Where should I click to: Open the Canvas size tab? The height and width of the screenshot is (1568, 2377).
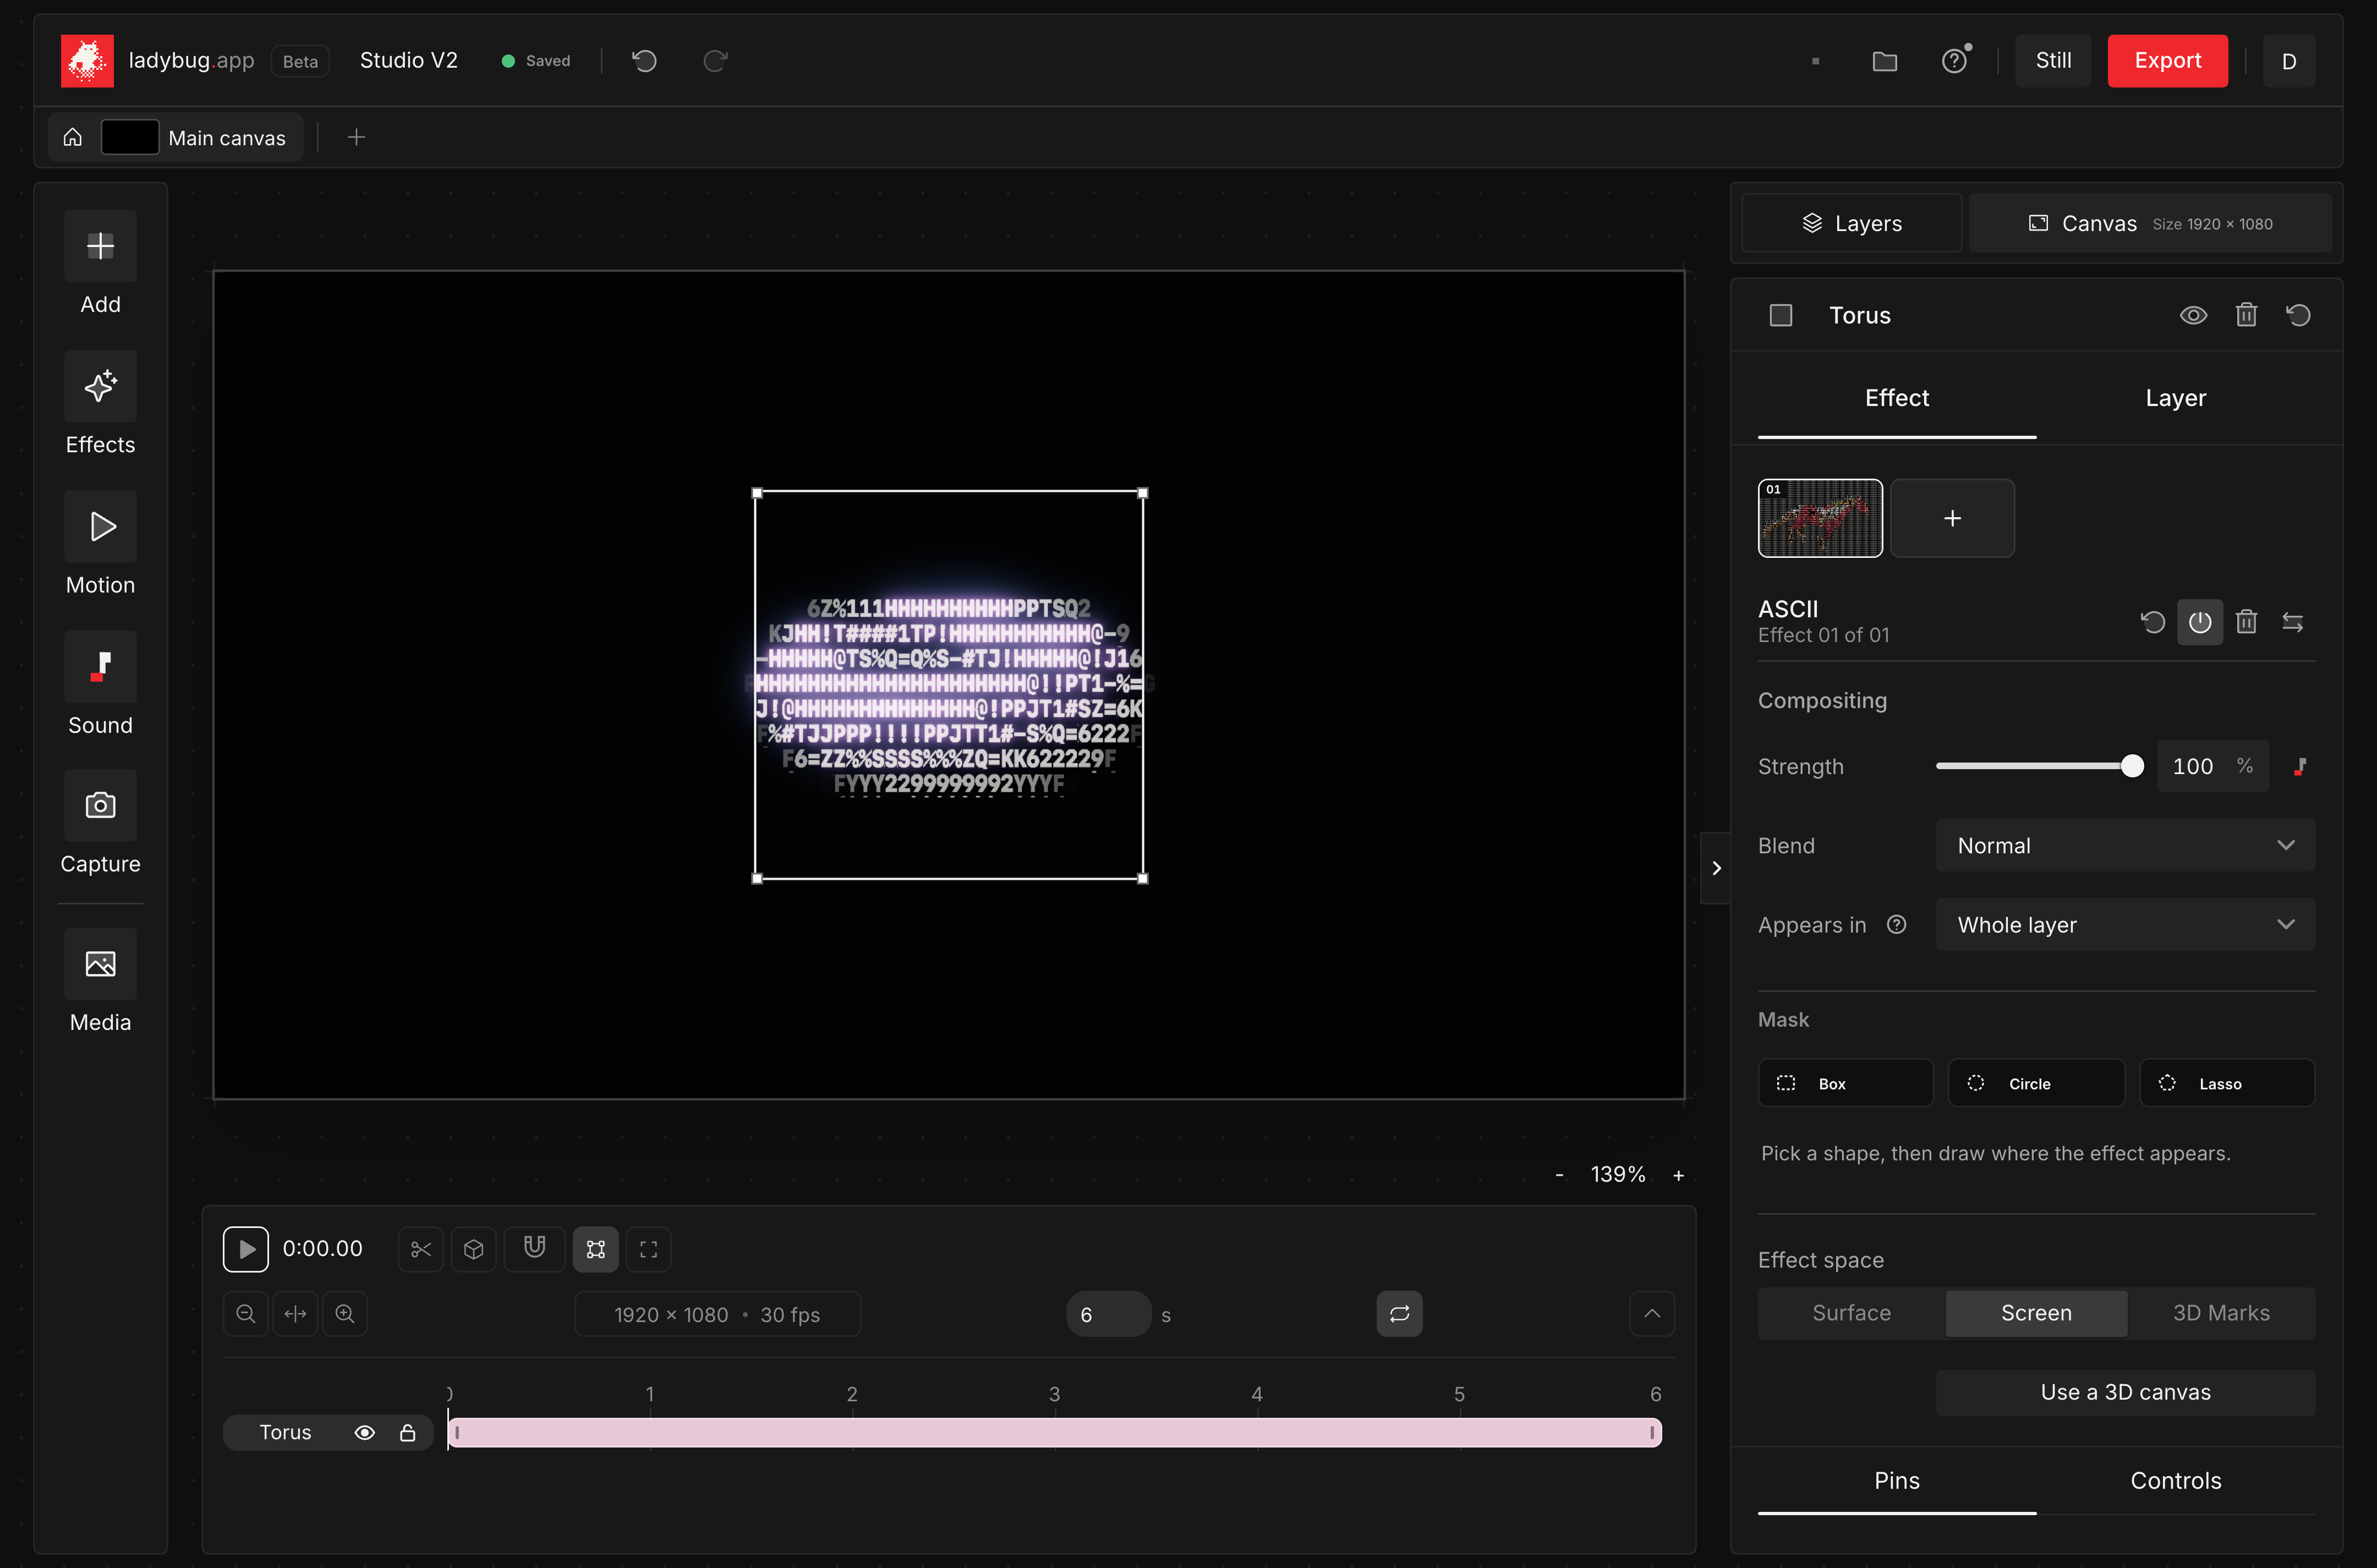click(2150, 223)
